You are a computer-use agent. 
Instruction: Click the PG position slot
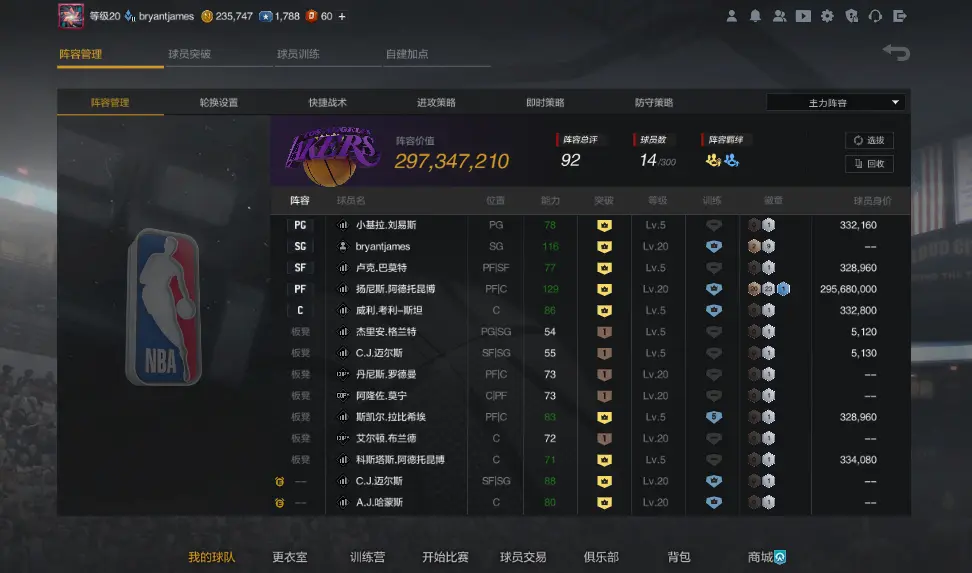[x=300, y=225]
